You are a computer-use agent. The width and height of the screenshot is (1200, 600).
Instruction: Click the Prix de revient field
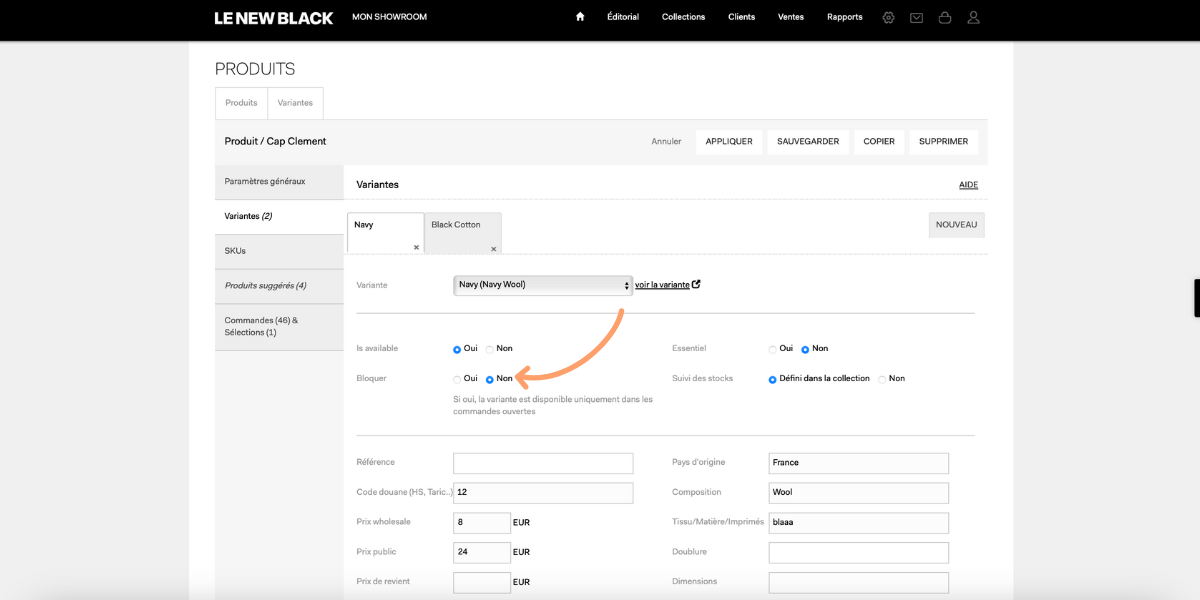482,582
